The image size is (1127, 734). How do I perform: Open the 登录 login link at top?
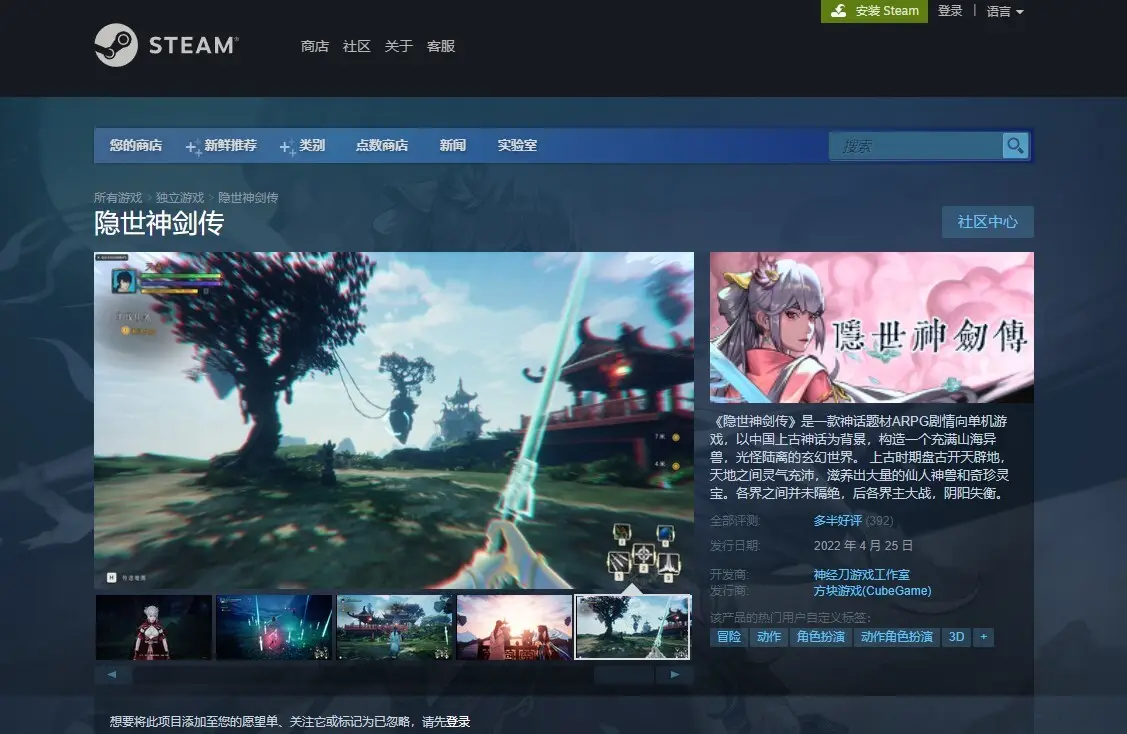tap(949, 11)
